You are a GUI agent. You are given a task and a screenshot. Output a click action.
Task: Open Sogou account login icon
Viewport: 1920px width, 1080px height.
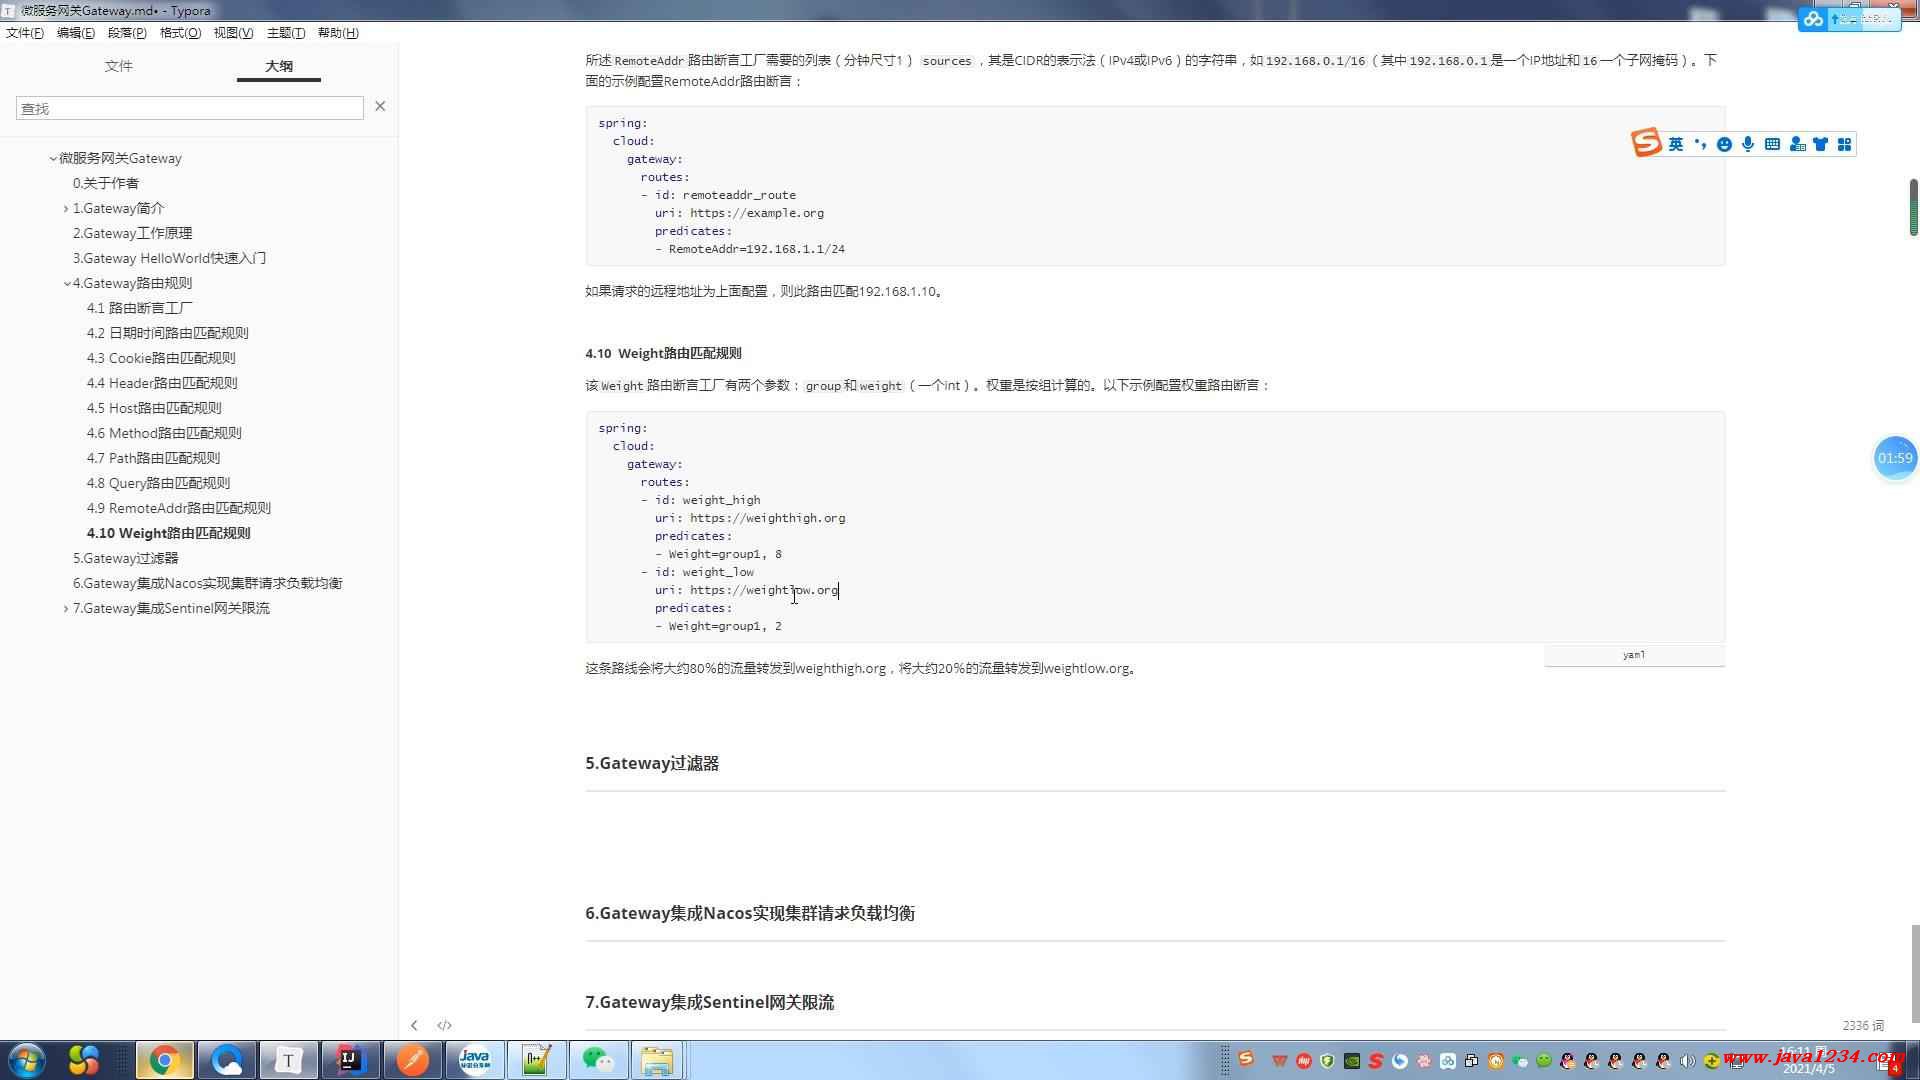click(1797, 144)
